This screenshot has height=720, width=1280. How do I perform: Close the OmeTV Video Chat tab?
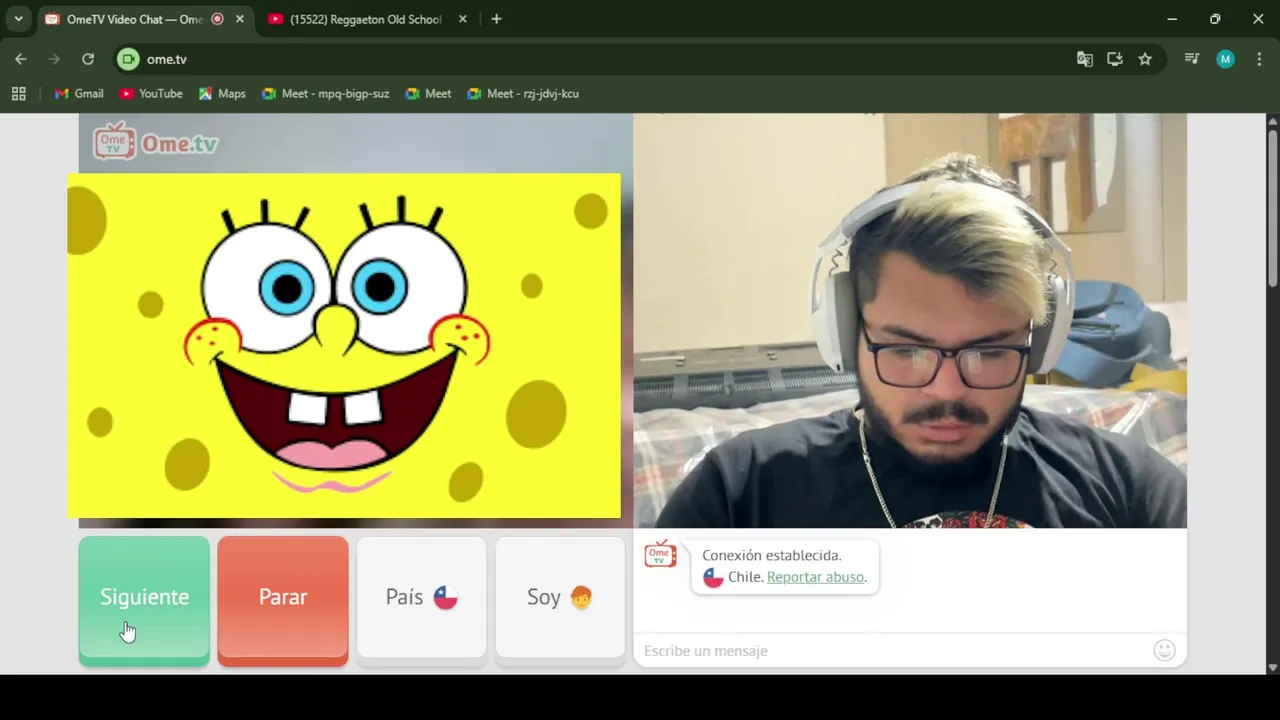pyautogui.click(x=239, y=19)
